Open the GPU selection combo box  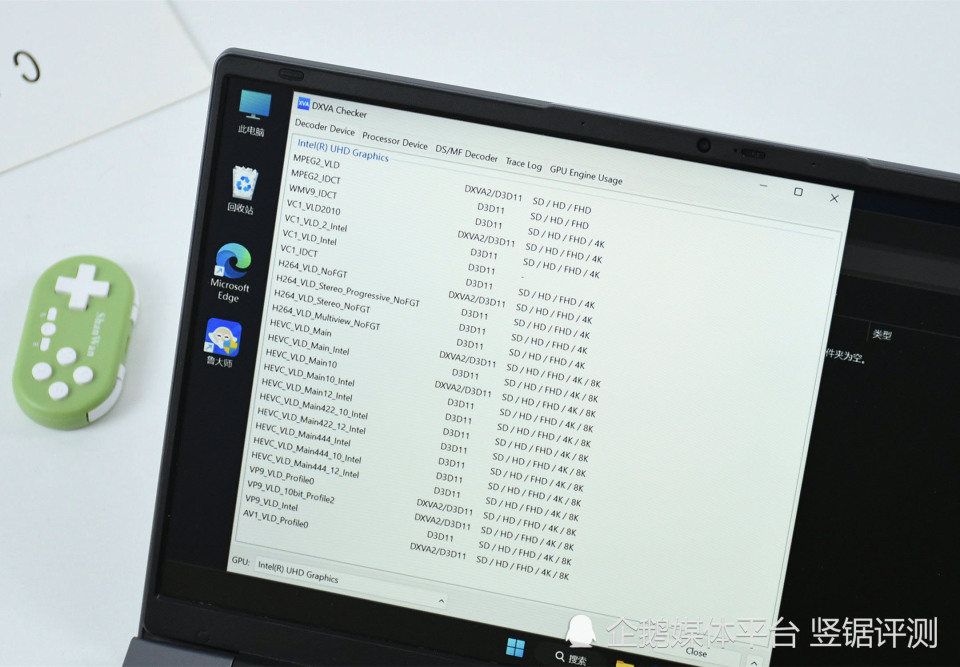coord(351,584)
